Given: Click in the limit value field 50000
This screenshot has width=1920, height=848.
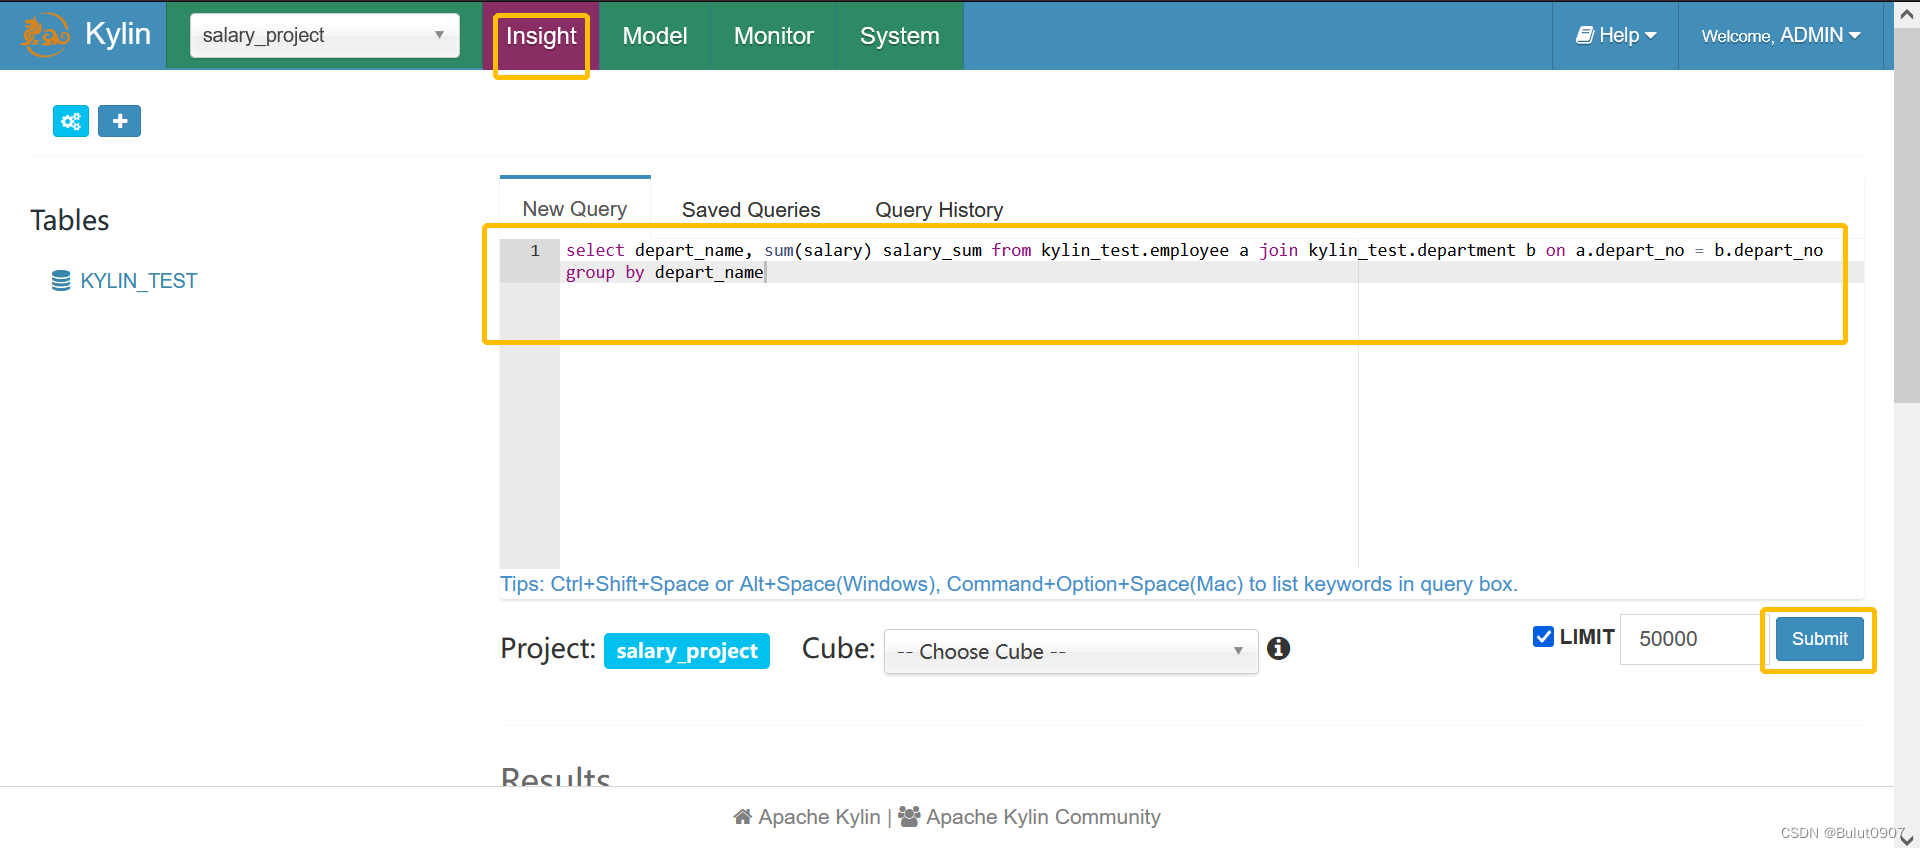Looking at the screenshot, I should tap(1696, 638).
